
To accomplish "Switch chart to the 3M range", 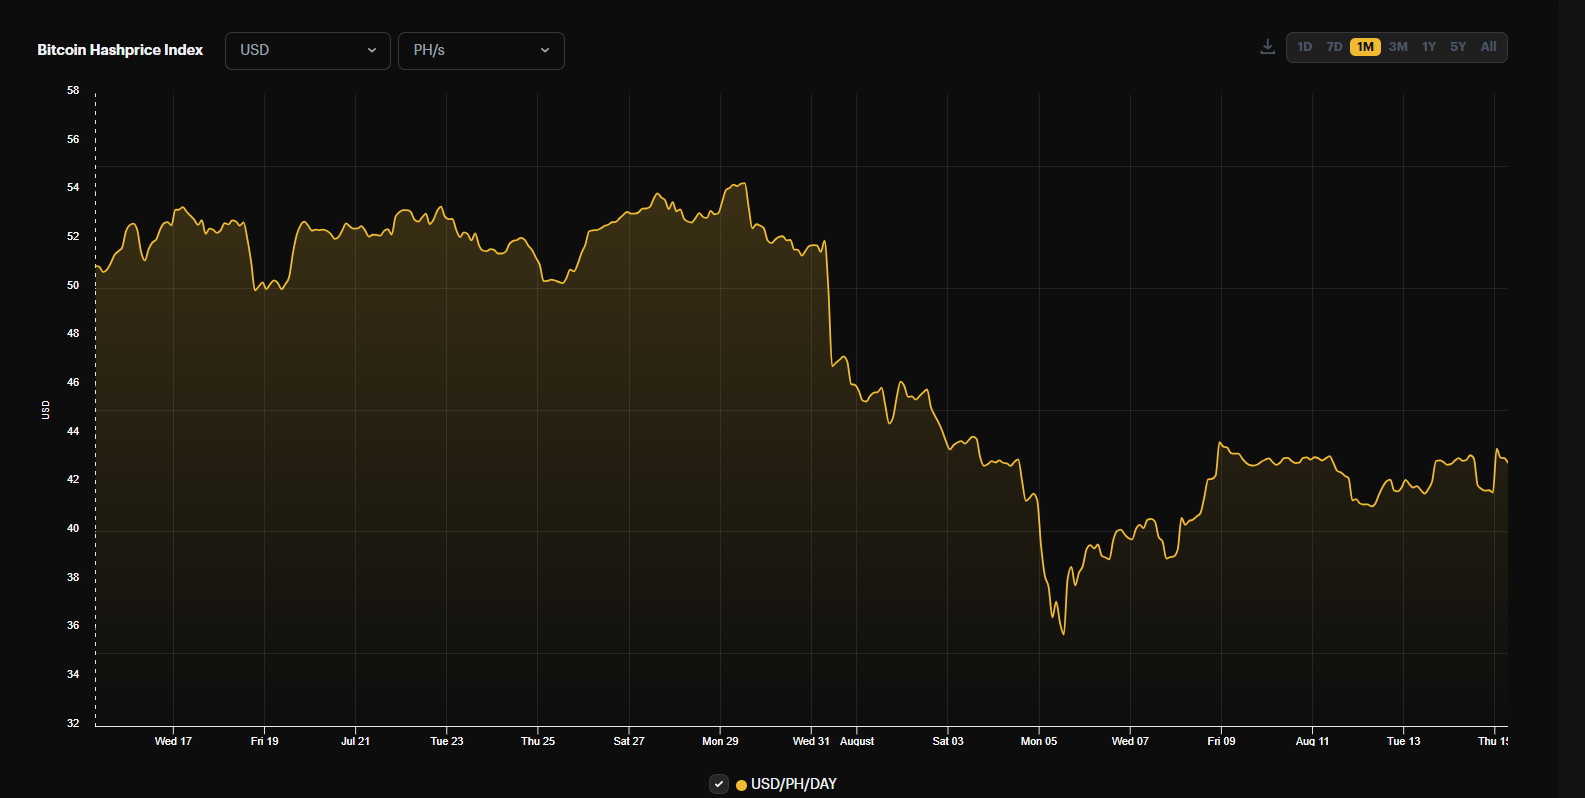I will coord(1398,47).
